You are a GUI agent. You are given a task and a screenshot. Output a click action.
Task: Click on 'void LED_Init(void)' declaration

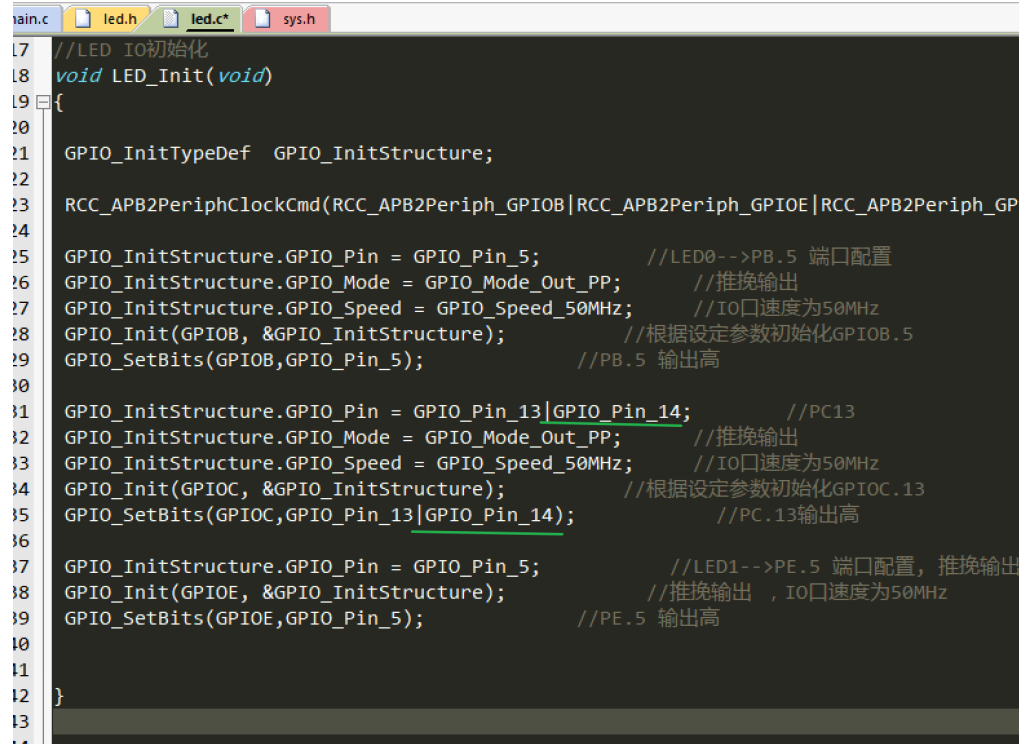[x=164, y=76]
